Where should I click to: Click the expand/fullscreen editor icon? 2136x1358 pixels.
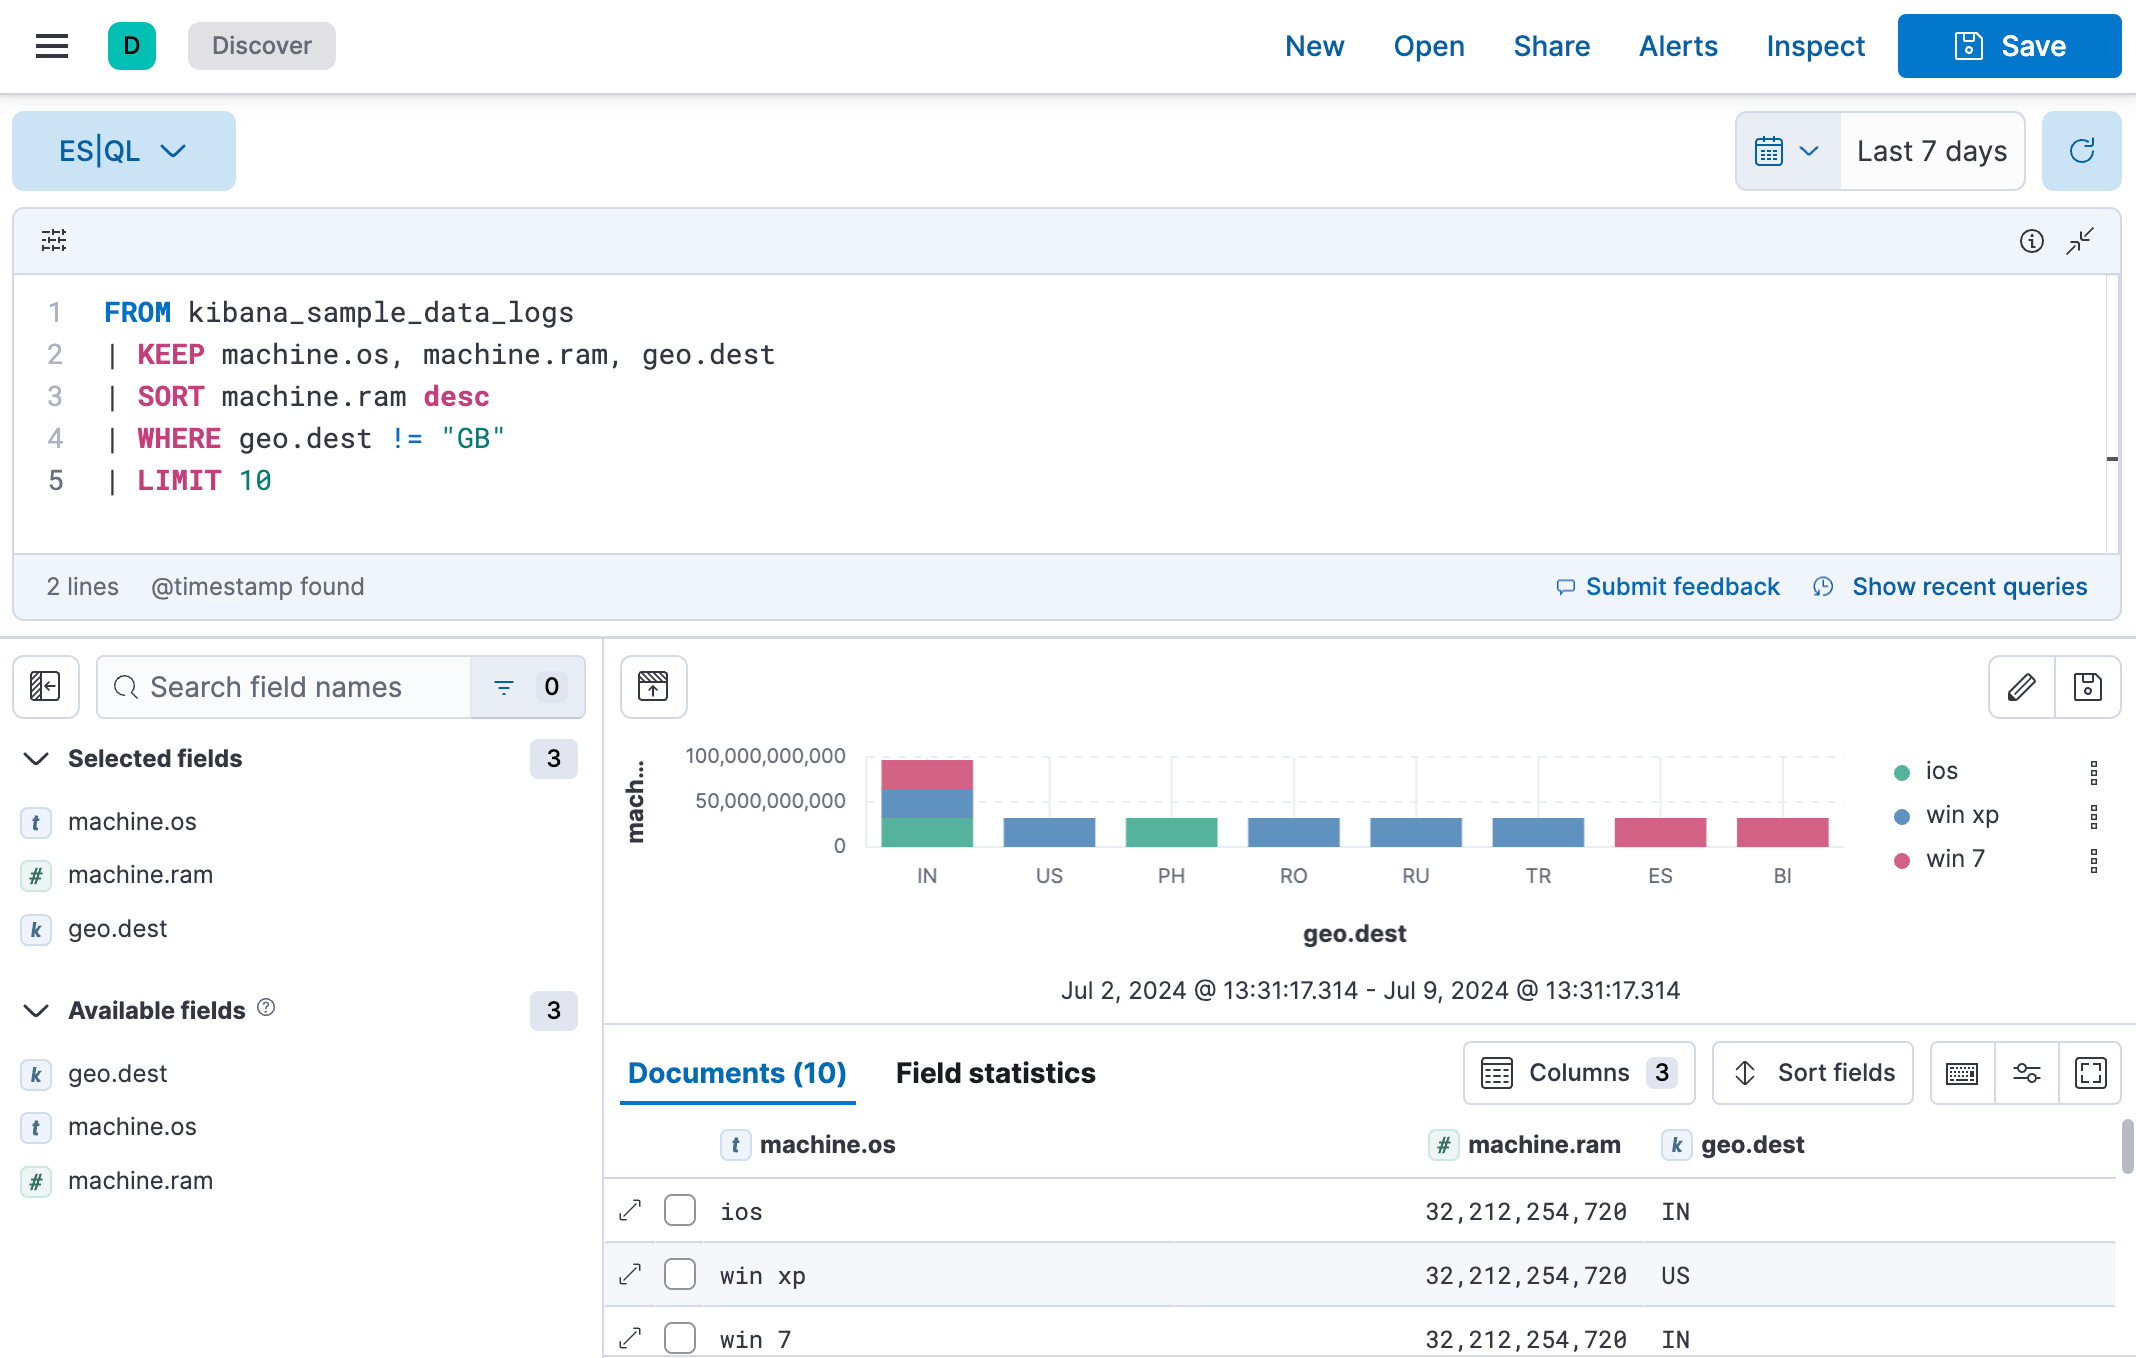click(x=2082, y=240)
